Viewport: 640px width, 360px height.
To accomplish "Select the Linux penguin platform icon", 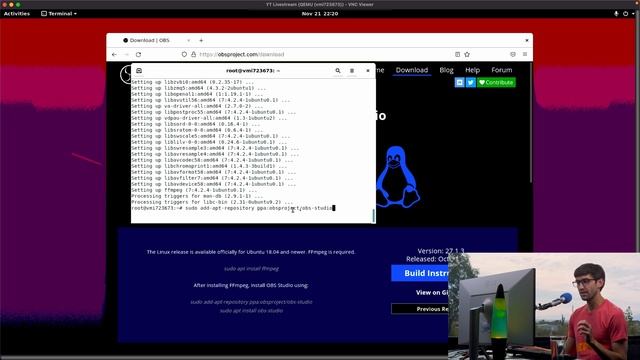I will tap(397, 176).
